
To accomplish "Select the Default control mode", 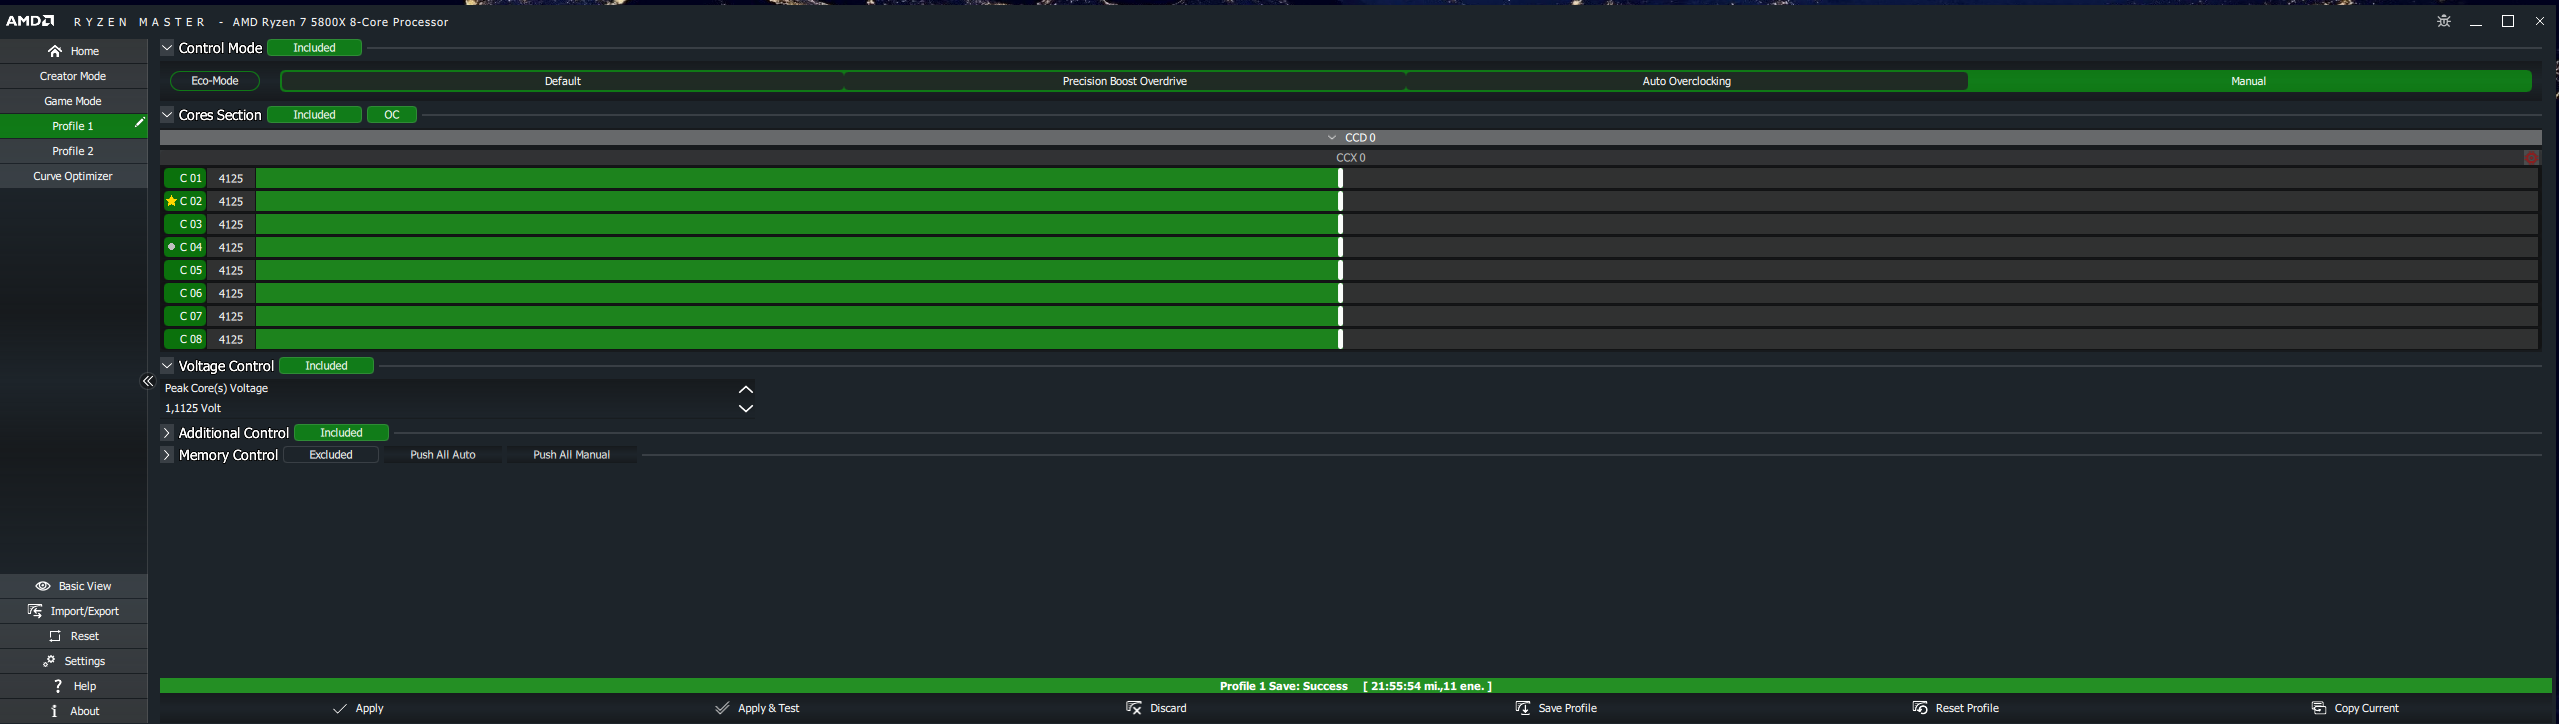I will [562, 81].
